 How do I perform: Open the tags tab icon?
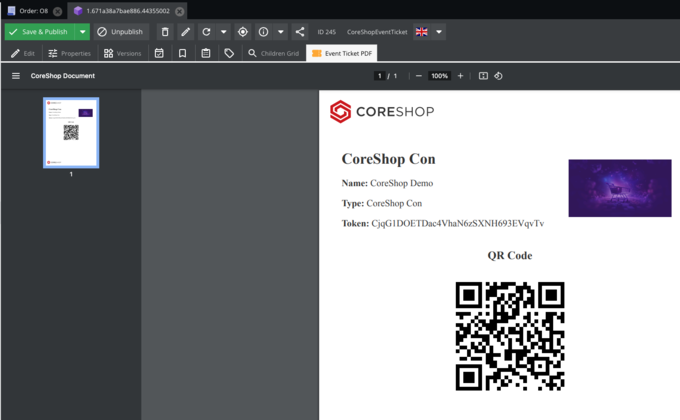(x=229, y=53)
